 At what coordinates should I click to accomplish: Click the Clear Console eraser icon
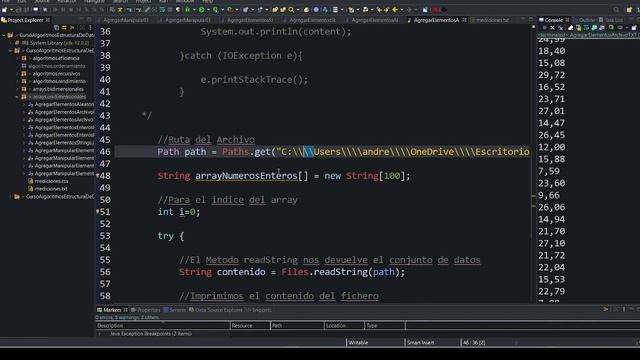[x=571, y=28]
